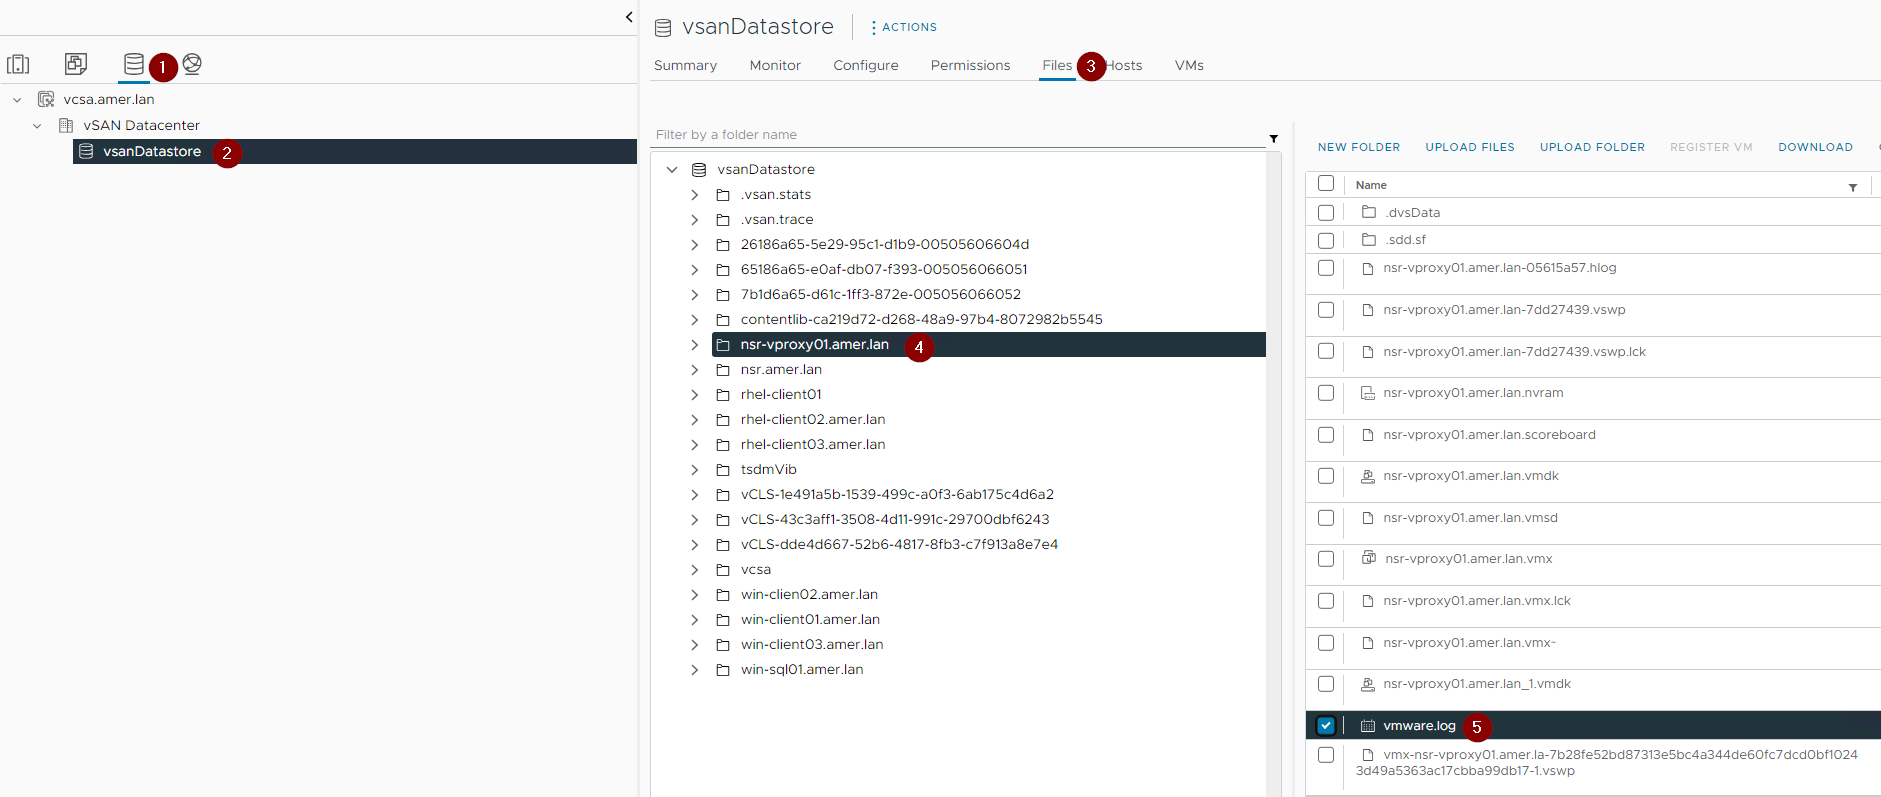Click the nsr-vproxy01.amer.lan.vmx file icon
This screenshot has width=1881, height=797.
1368,558
